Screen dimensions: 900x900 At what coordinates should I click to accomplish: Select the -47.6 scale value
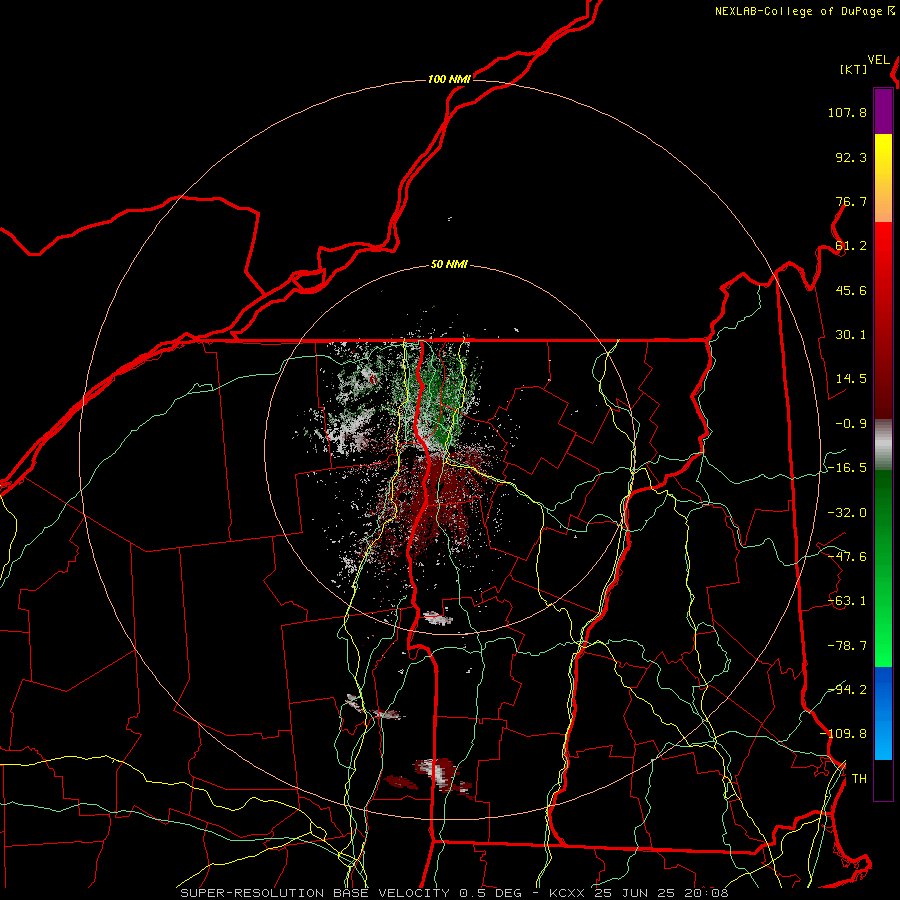pyautogui.click(x=847, y=557)
